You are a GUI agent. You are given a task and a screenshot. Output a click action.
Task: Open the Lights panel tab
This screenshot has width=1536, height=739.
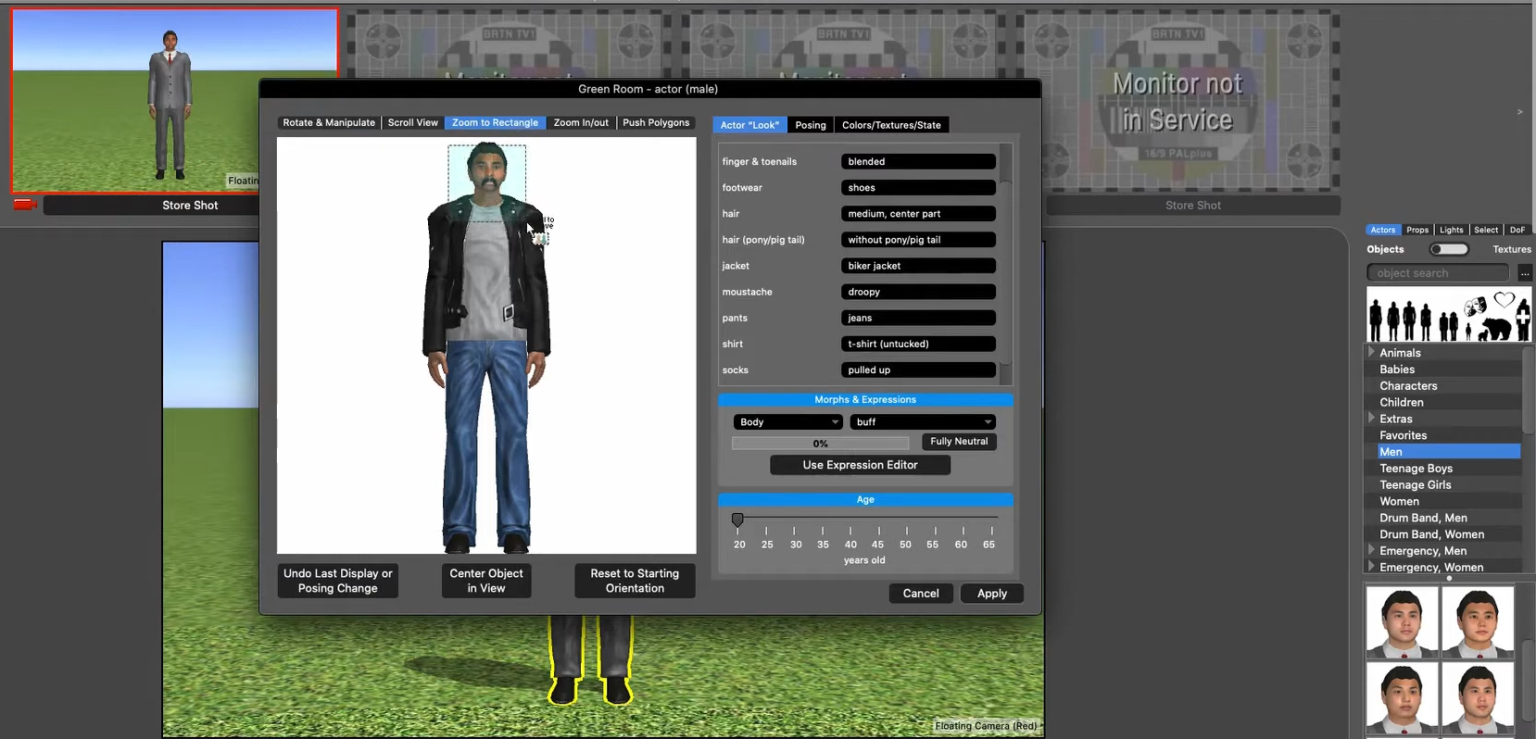point(1451,229)
